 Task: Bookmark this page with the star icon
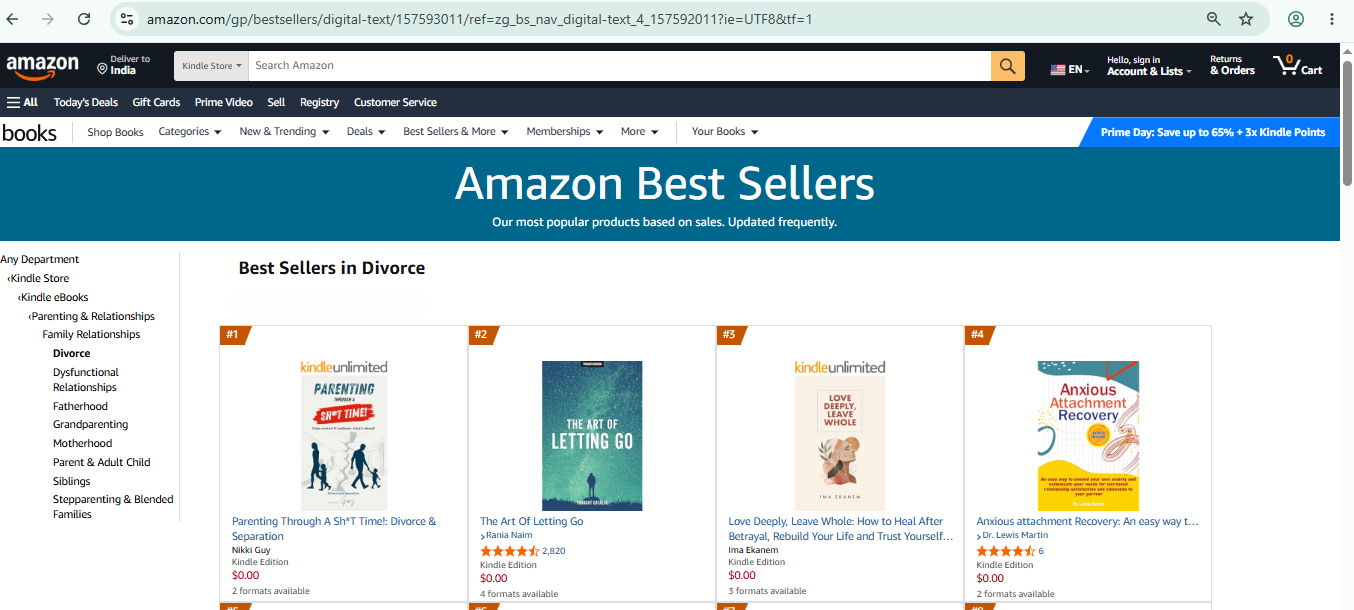(x=1246, y=19)
